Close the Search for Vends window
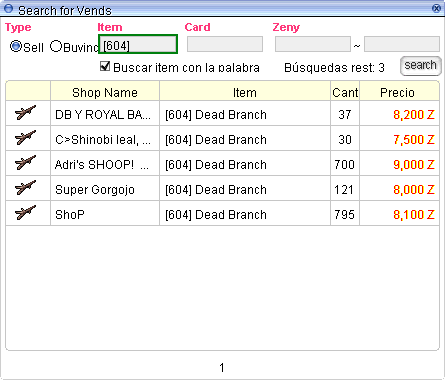This screenshot has height=380, width=445. click(436, 8)
